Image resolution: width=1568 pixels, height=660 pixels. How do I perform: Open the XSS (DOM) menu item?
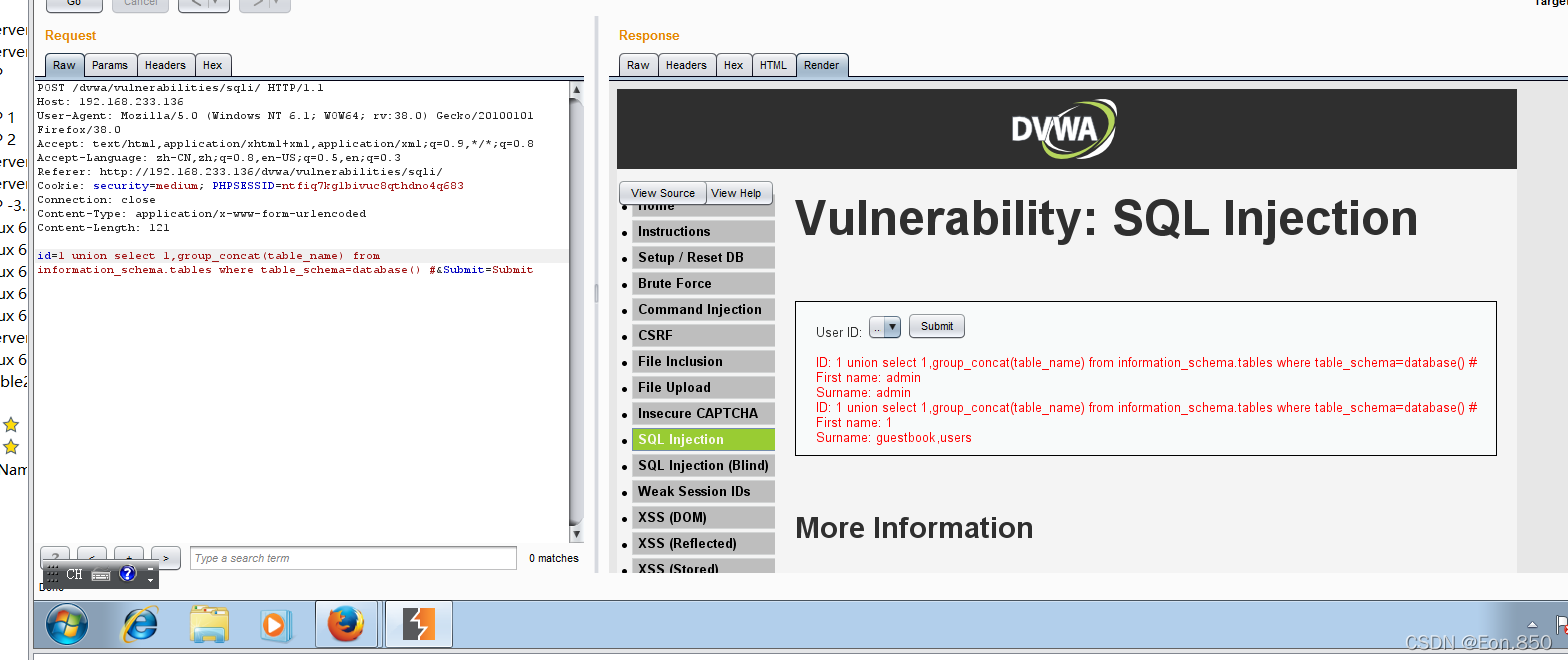coord(703,517)
